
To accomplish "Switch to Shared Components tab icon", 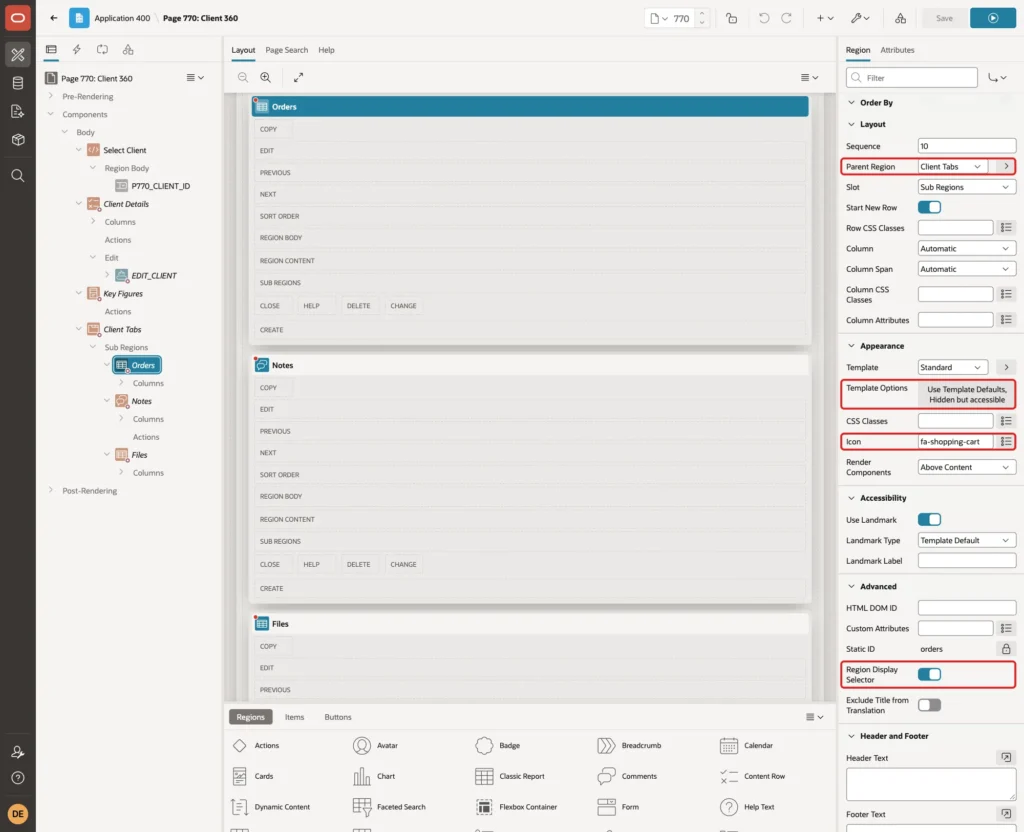I will point(128,50).
